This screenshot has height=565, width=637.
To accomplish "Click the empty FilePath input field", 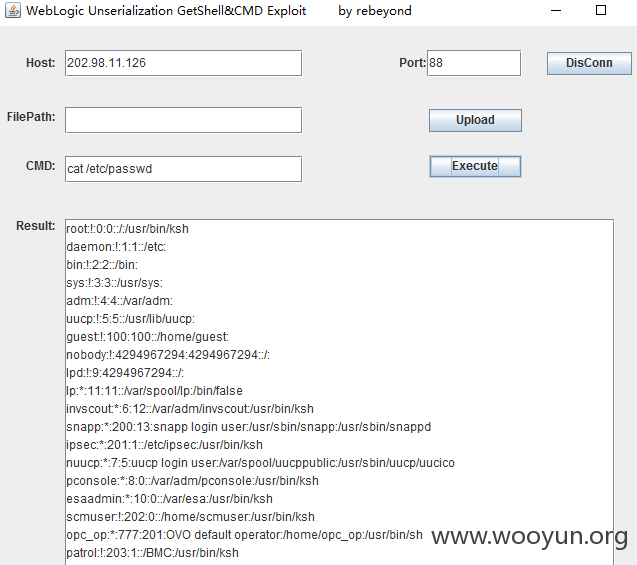I will click(183, 120).
